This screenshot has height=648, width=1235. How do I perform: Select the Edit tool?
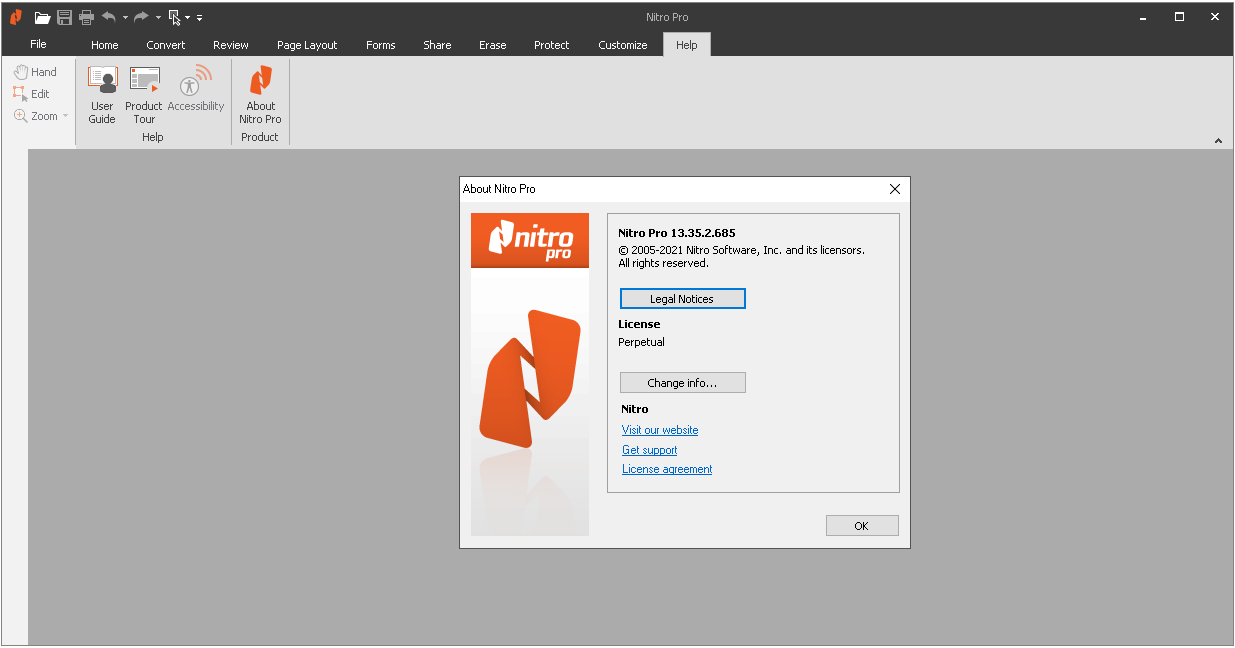(31, 94)
